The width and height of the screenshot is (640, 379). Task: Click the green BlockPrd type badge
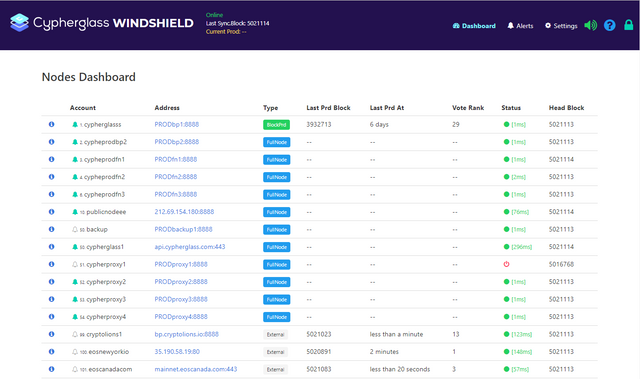[x=276, y=124]
